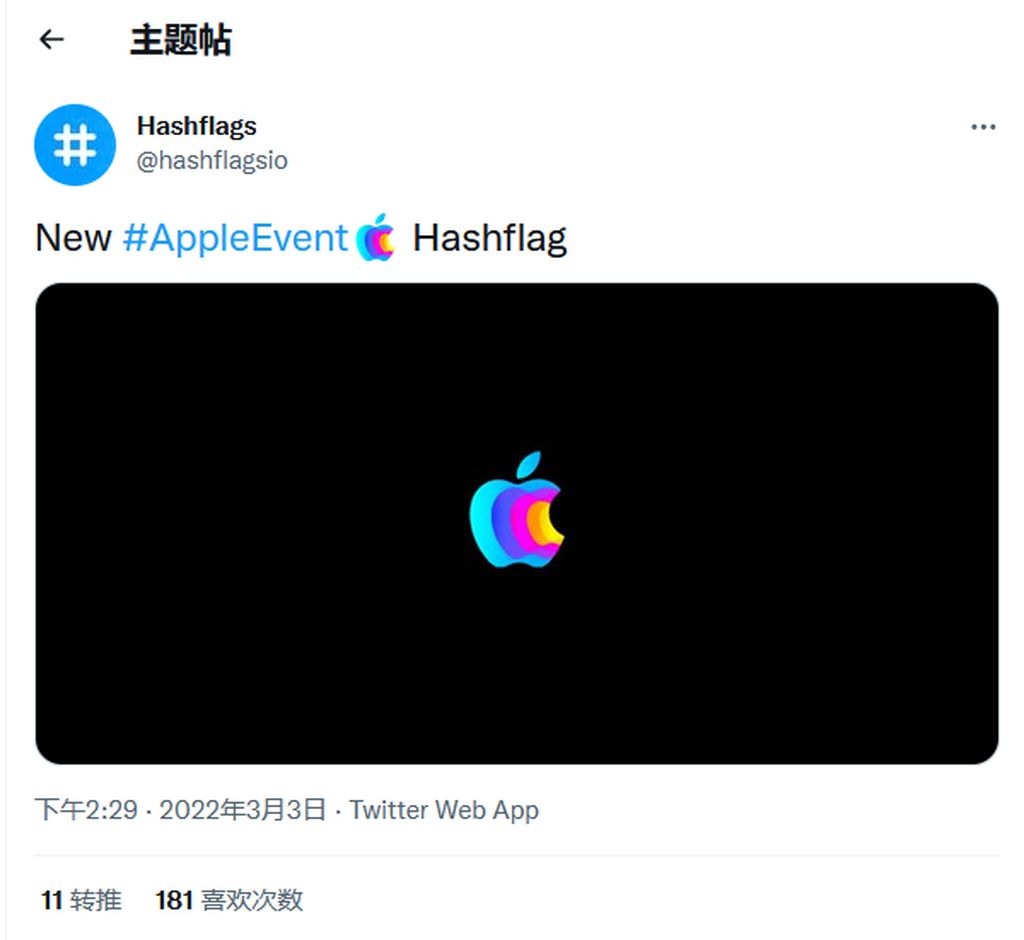Open the #AppleEvent hashtag link
The width and height of the screenshot is (1024, 940).
click(x=235, y=238)
